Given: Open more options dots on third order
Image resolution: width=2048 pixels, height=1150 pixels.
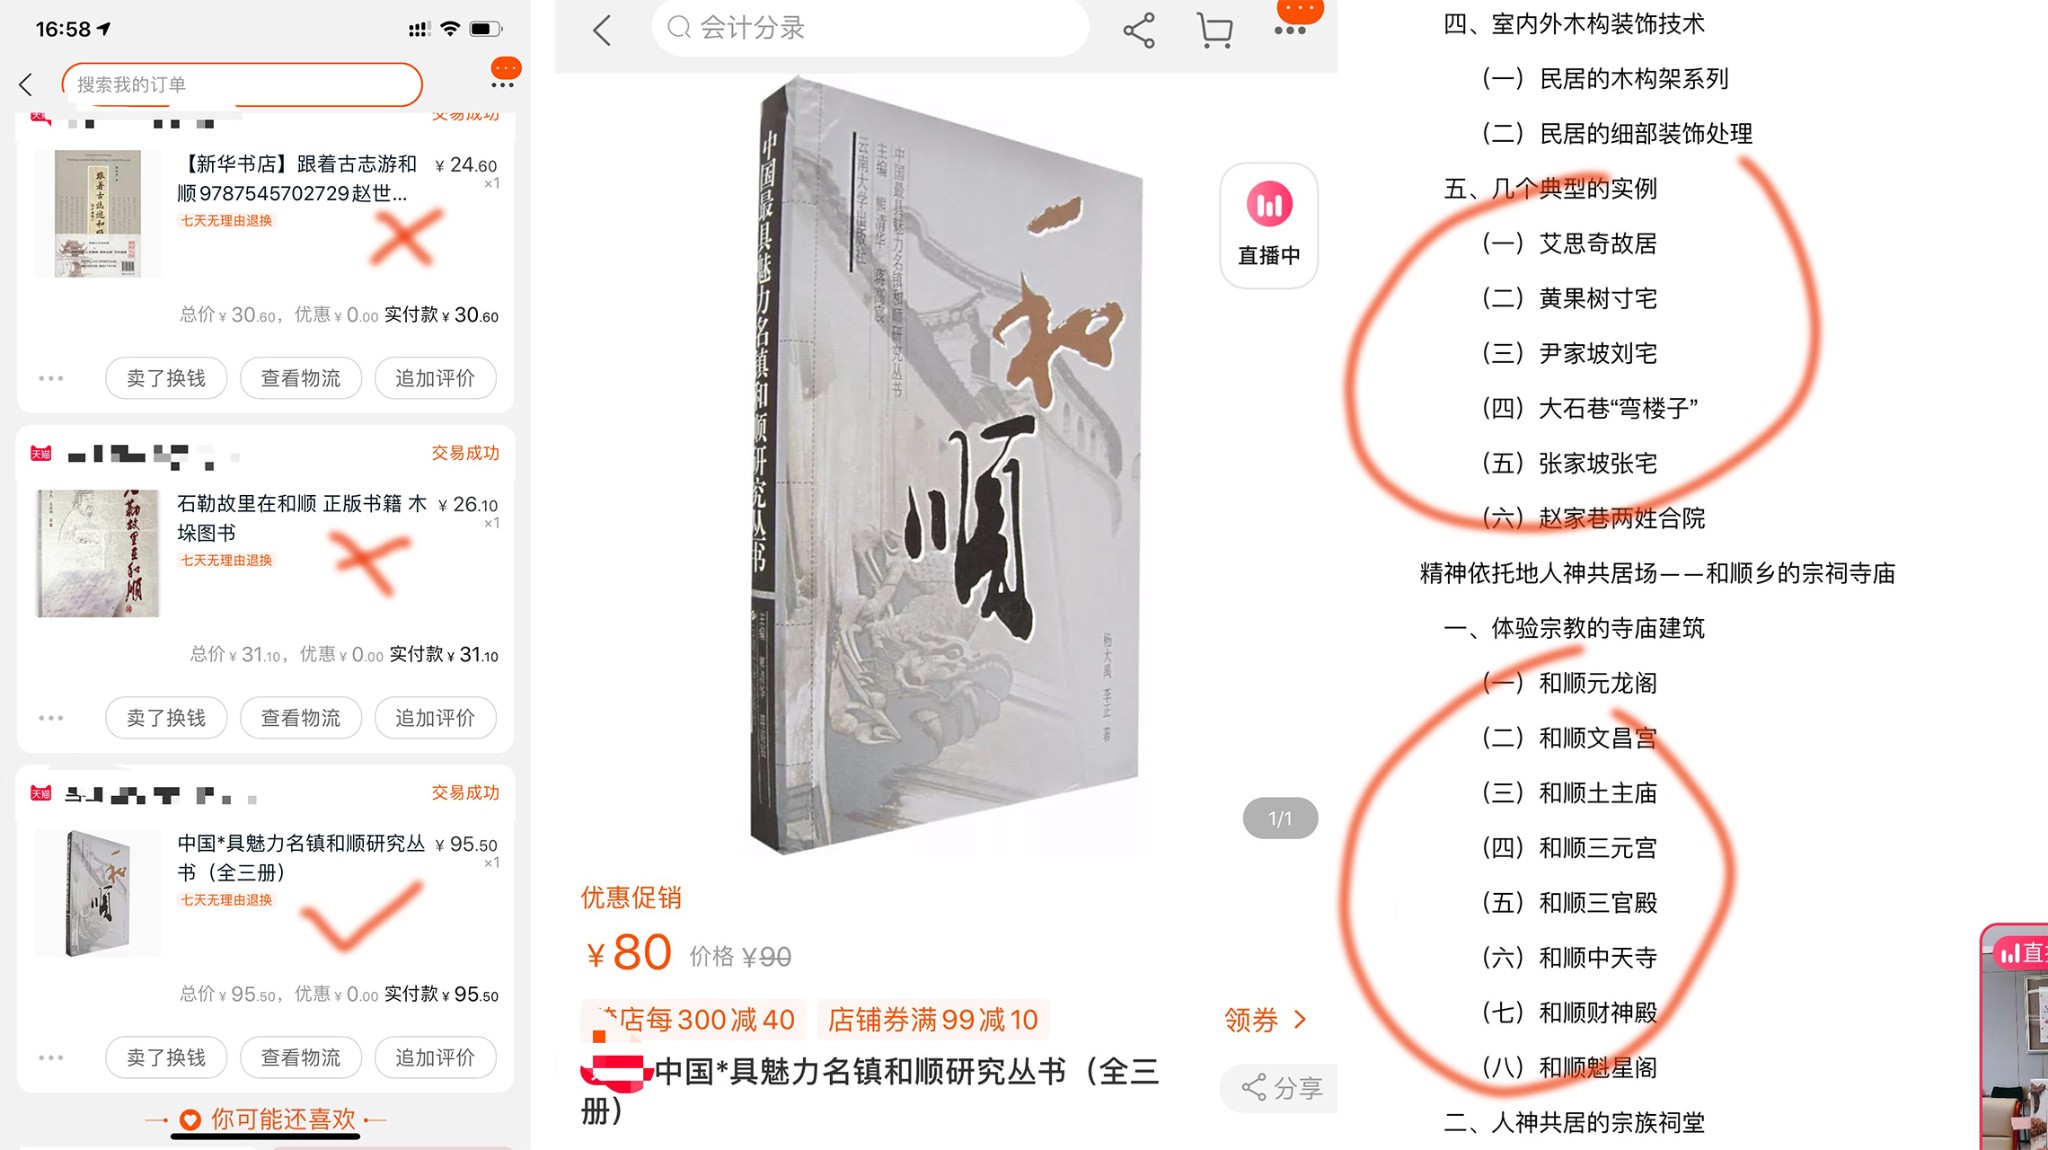Looking at the screenshot, I should coord(51,1057).
